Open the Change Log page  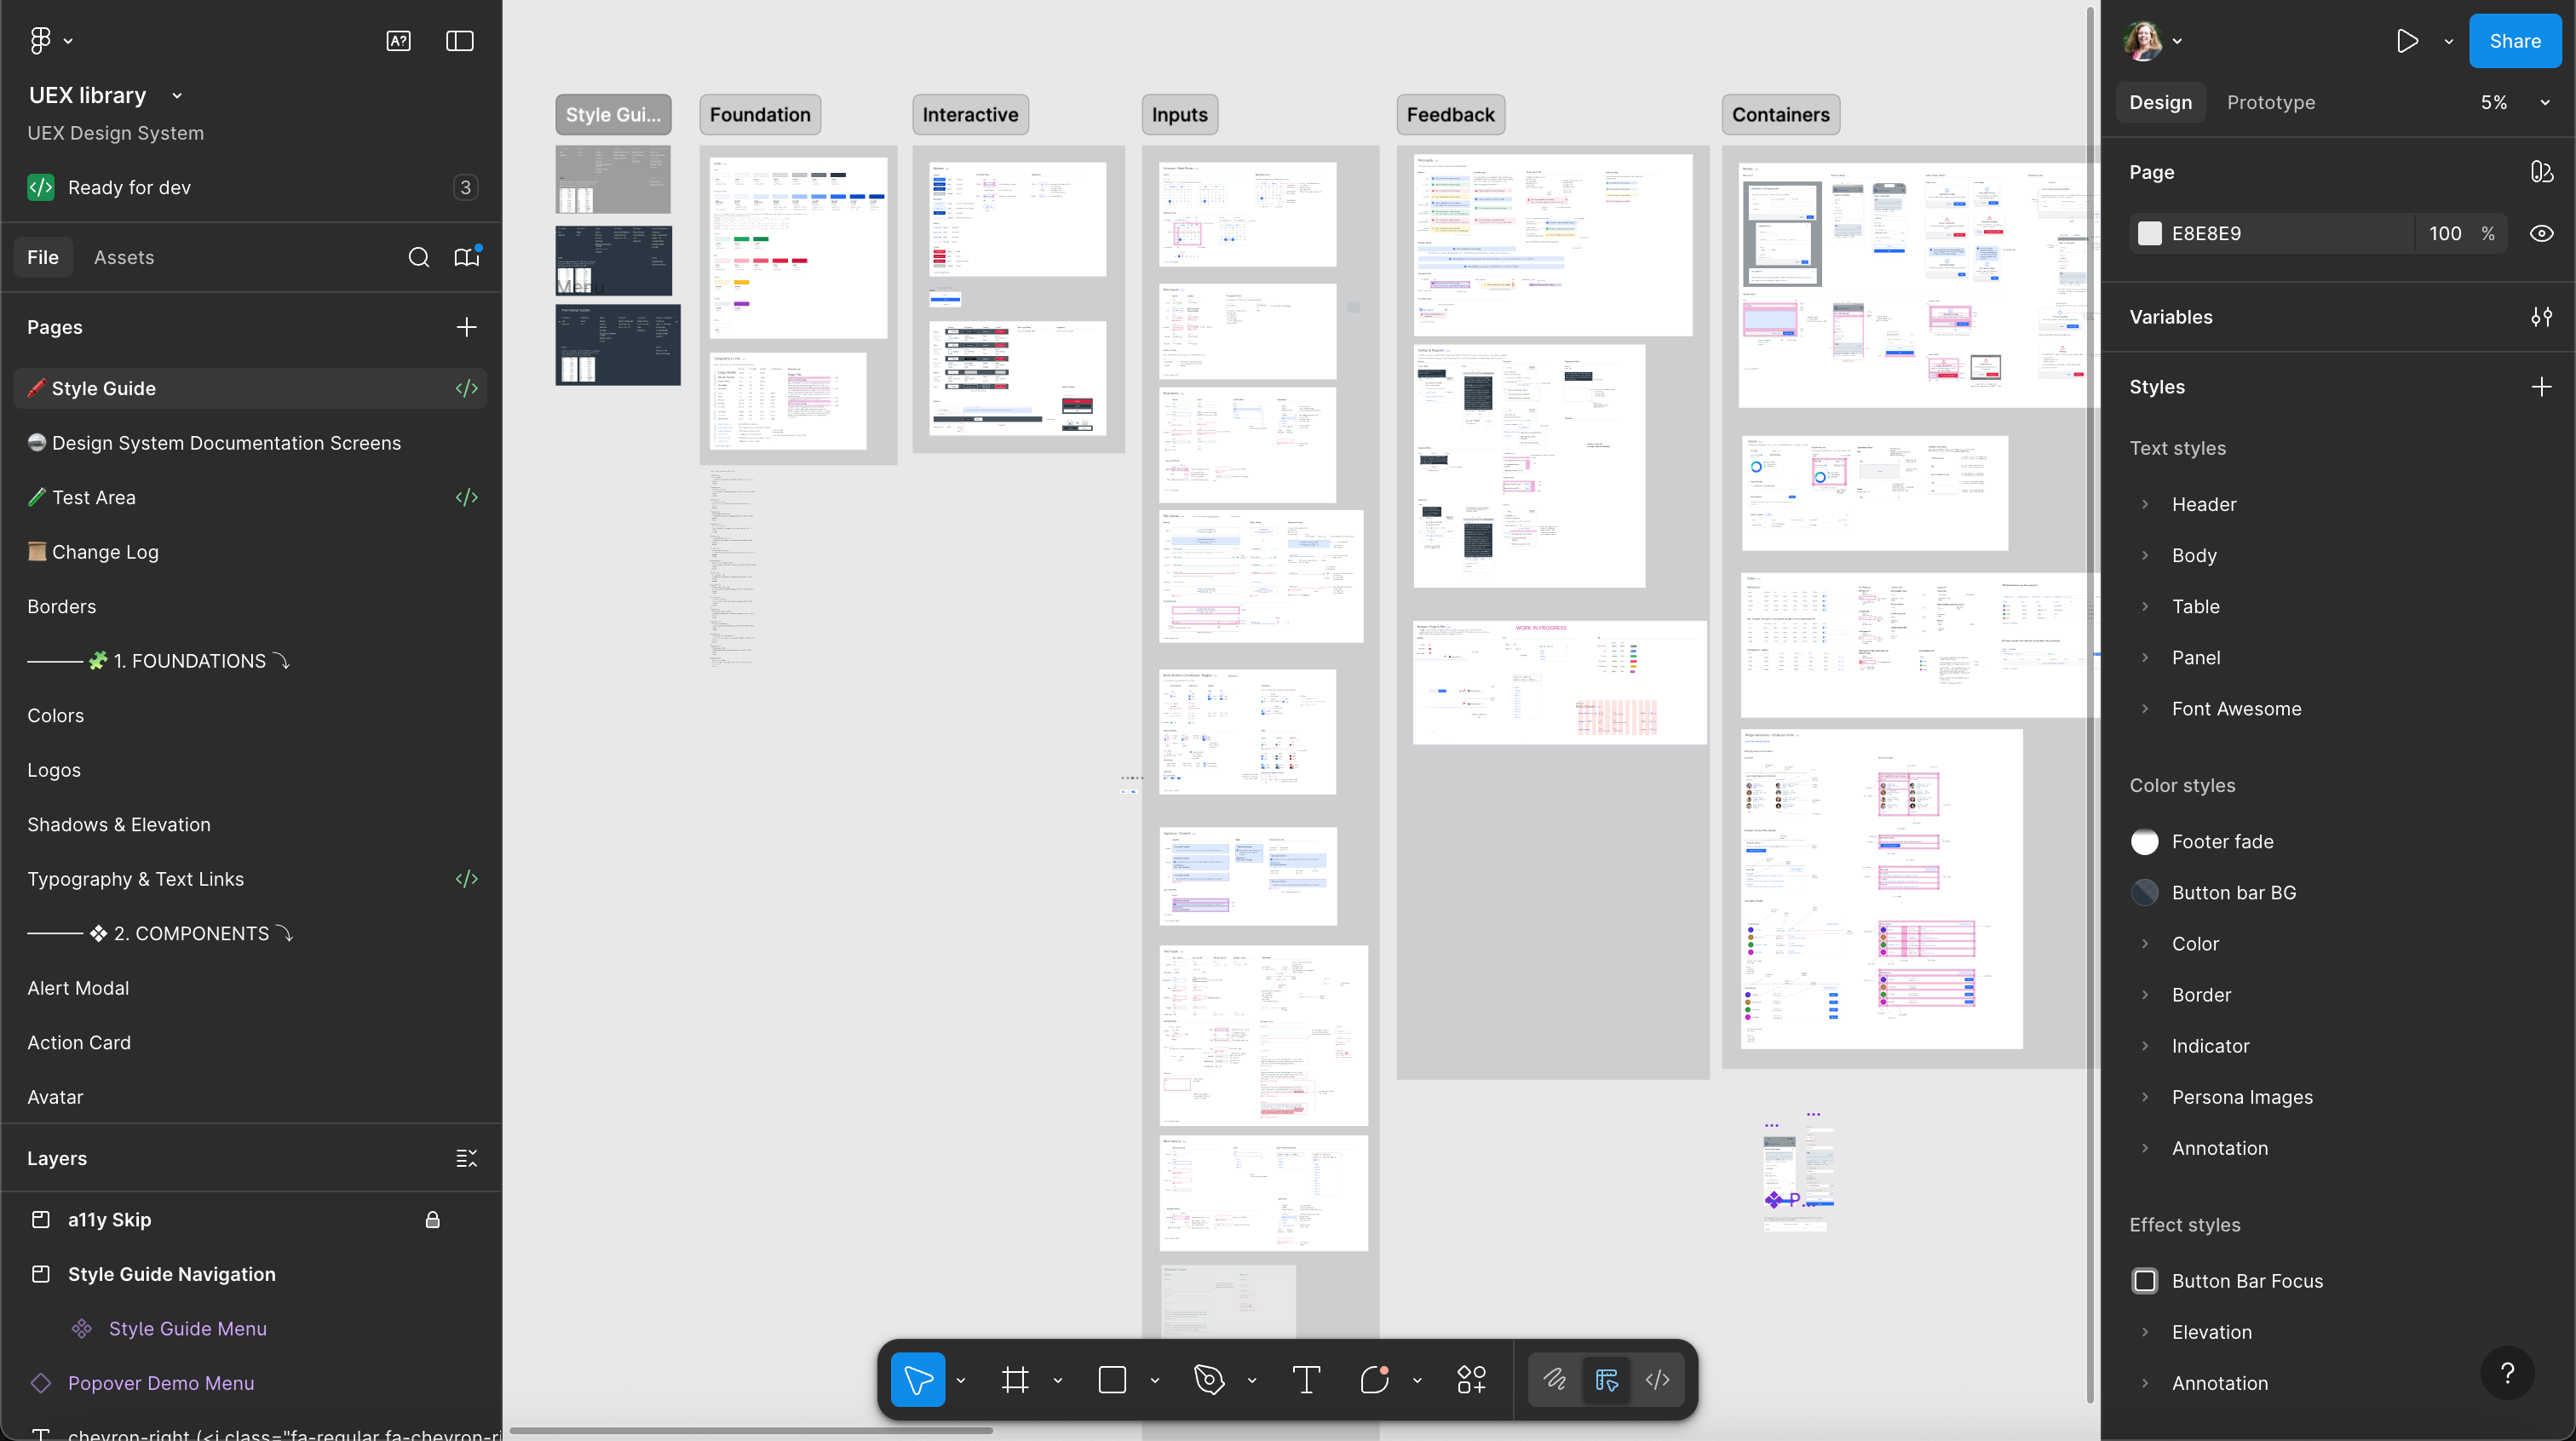105,552
